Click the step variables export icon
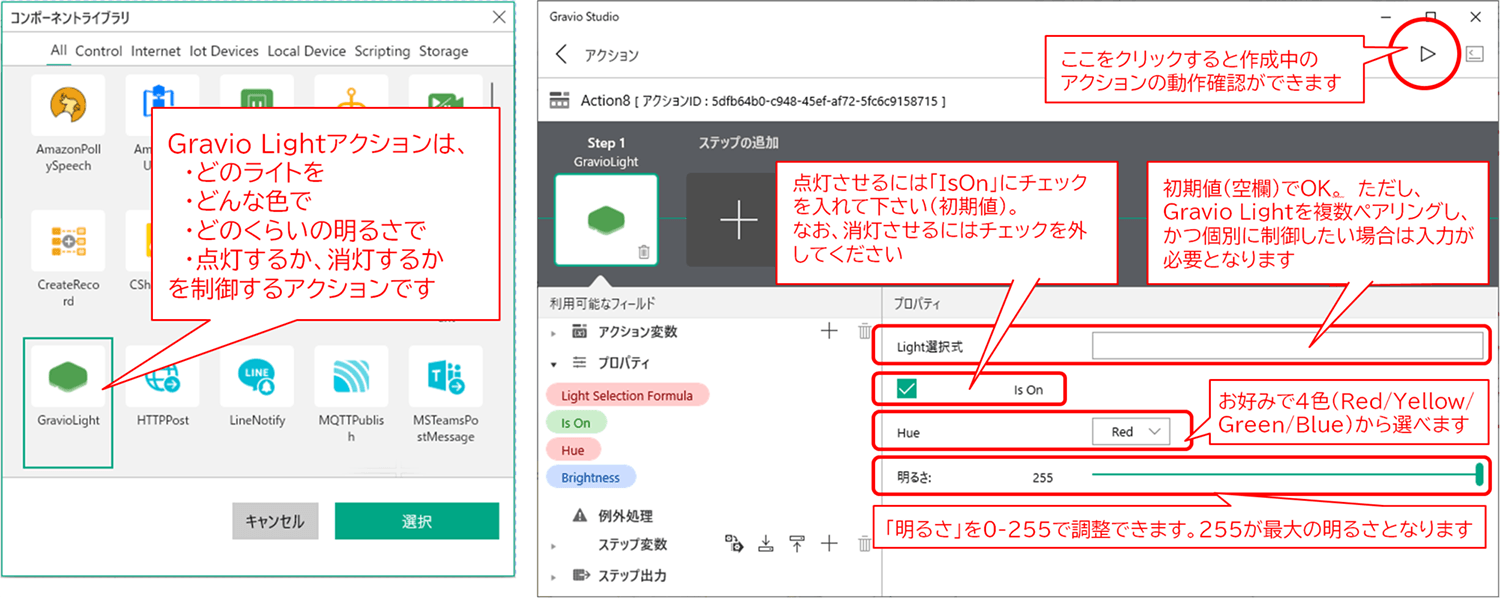The image size is (1500, 598). 797,544
